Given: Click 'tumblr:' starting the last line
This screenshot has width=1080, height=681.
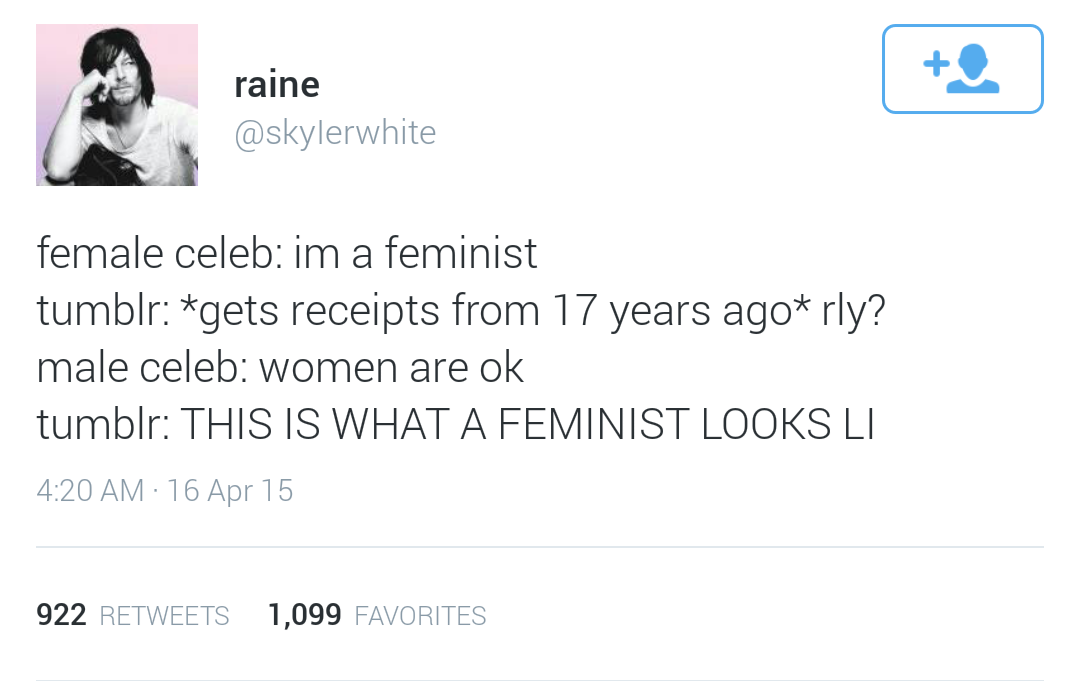Looking at the screenshot, I should pos(104,424).
